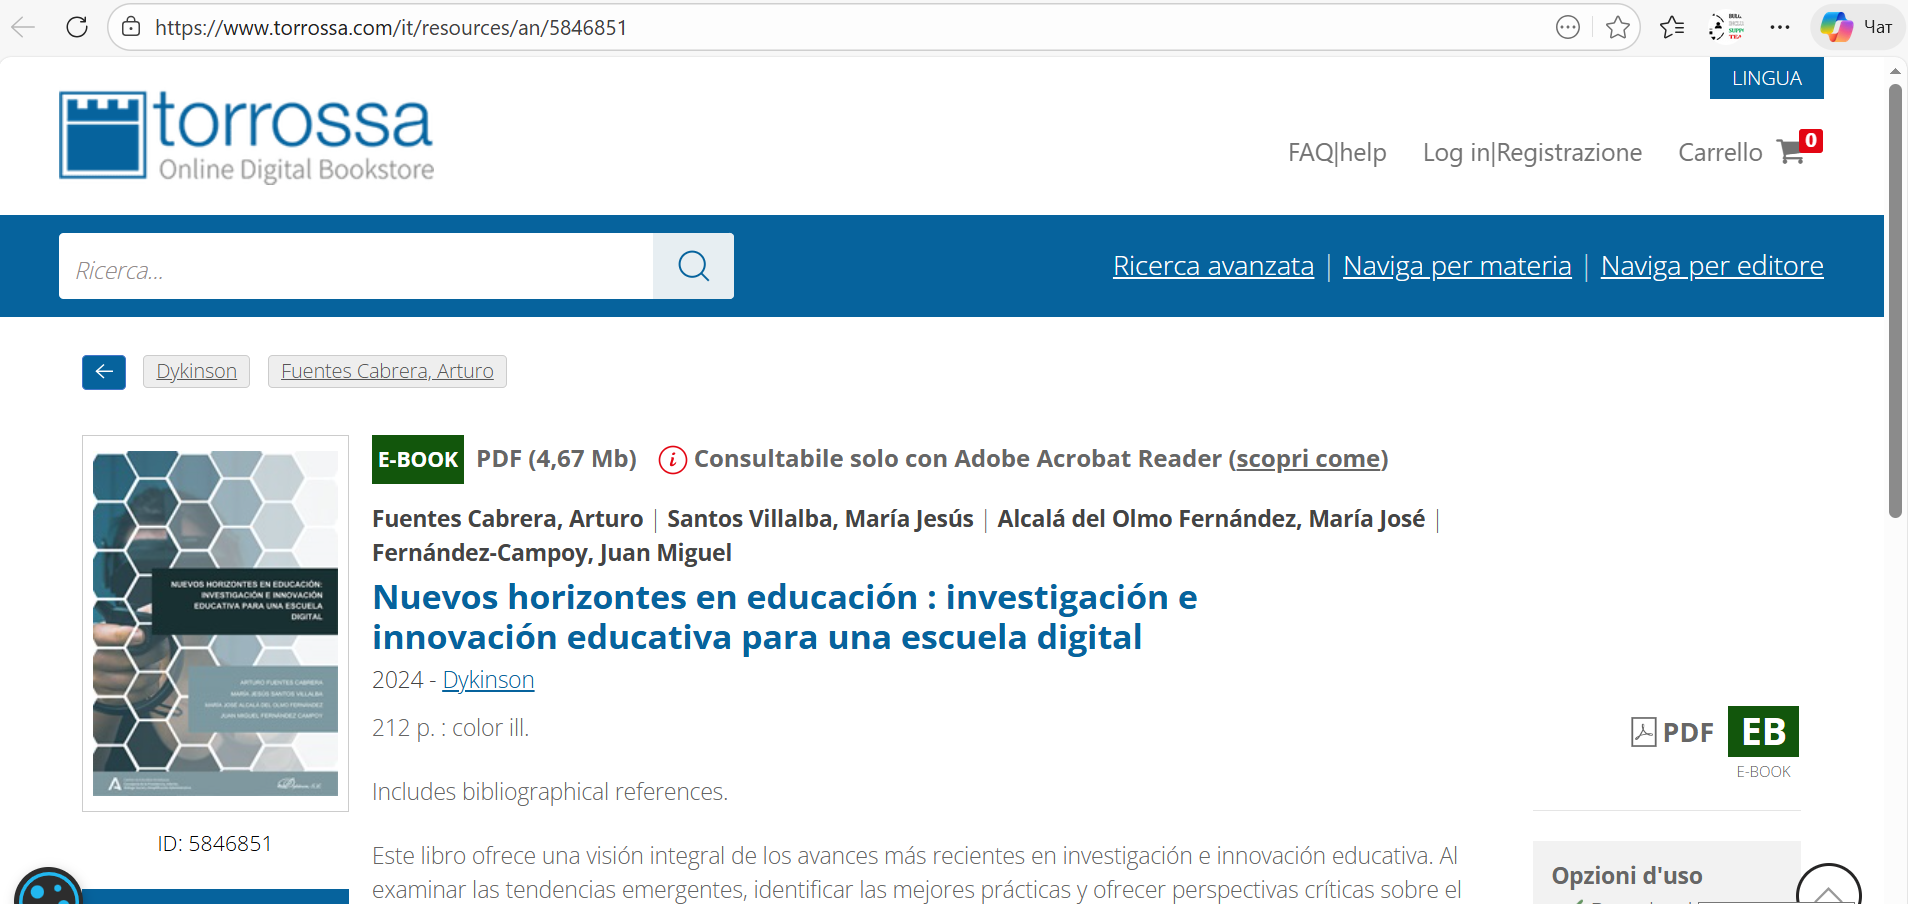Add page to favorites star icon
Screen dimensions: 1908x904
point(1617,27)
